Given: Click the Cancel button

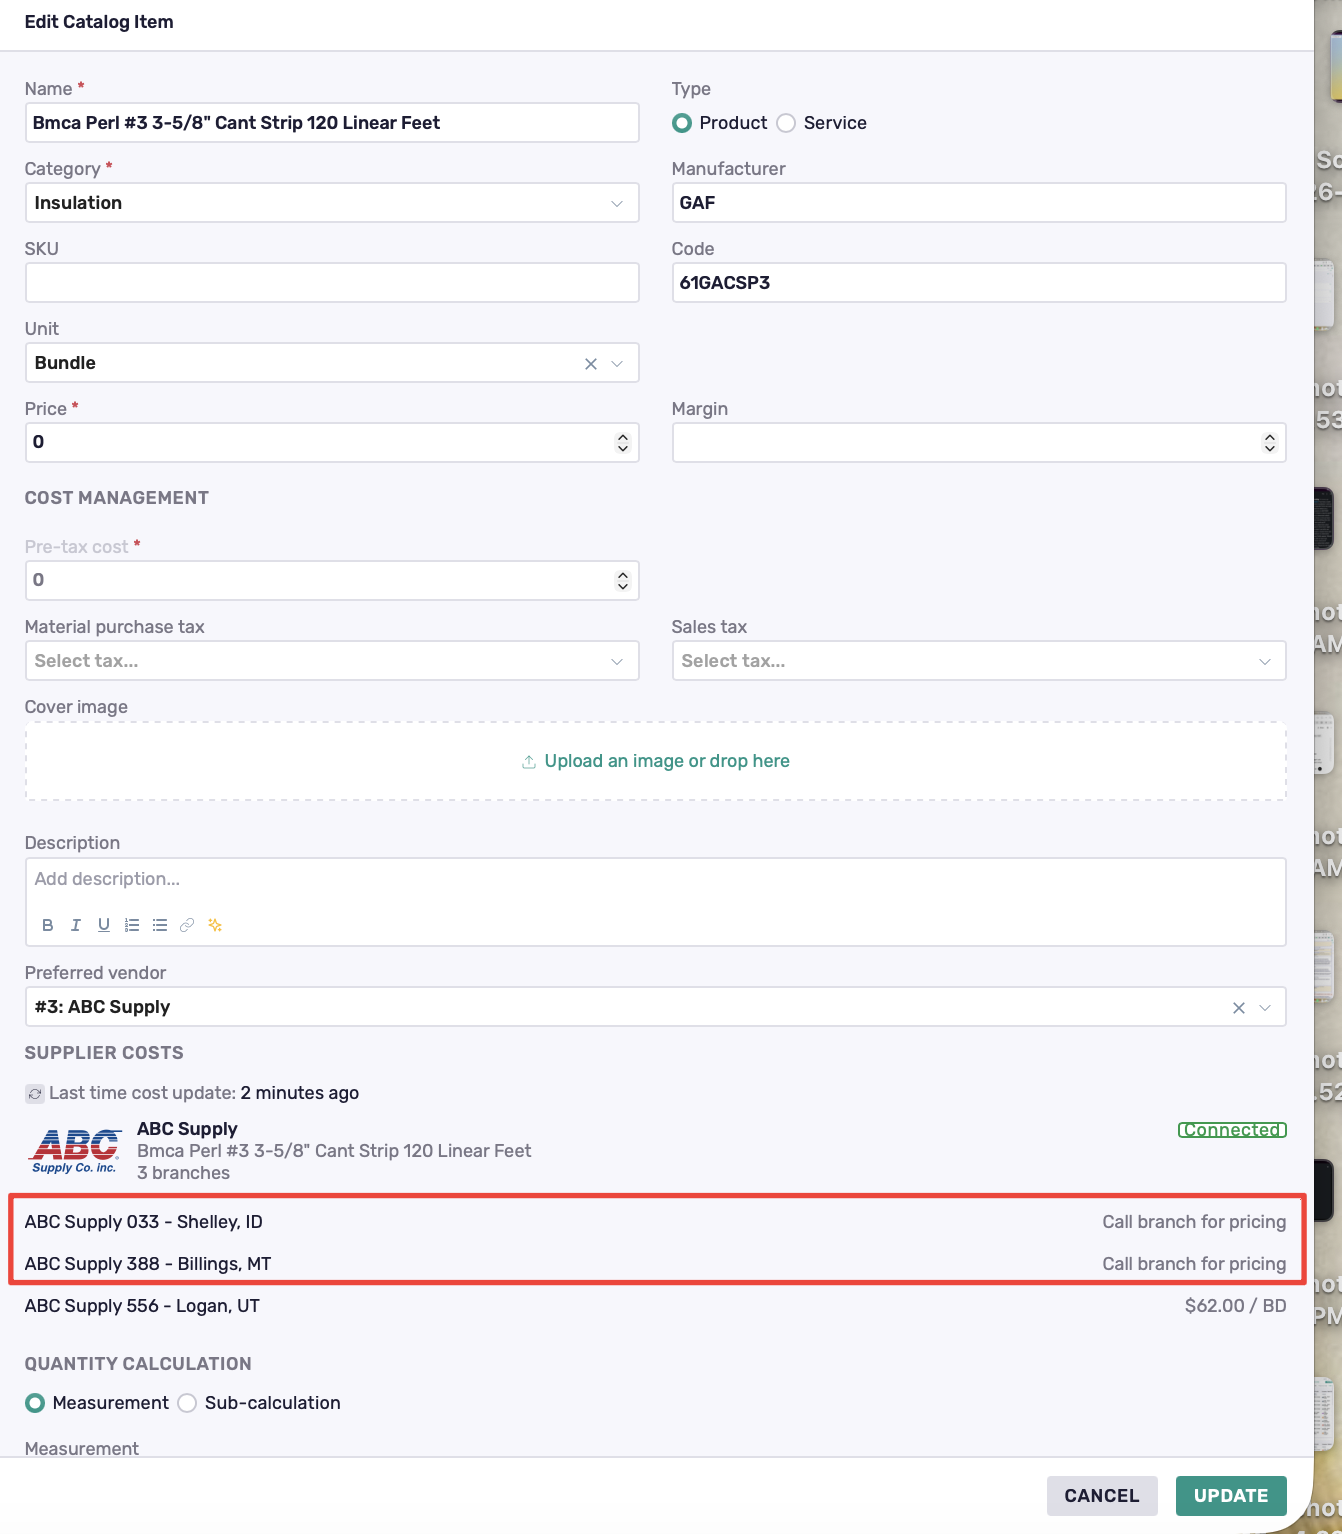Looking at the screenshot, I should coord(1102,1496).
